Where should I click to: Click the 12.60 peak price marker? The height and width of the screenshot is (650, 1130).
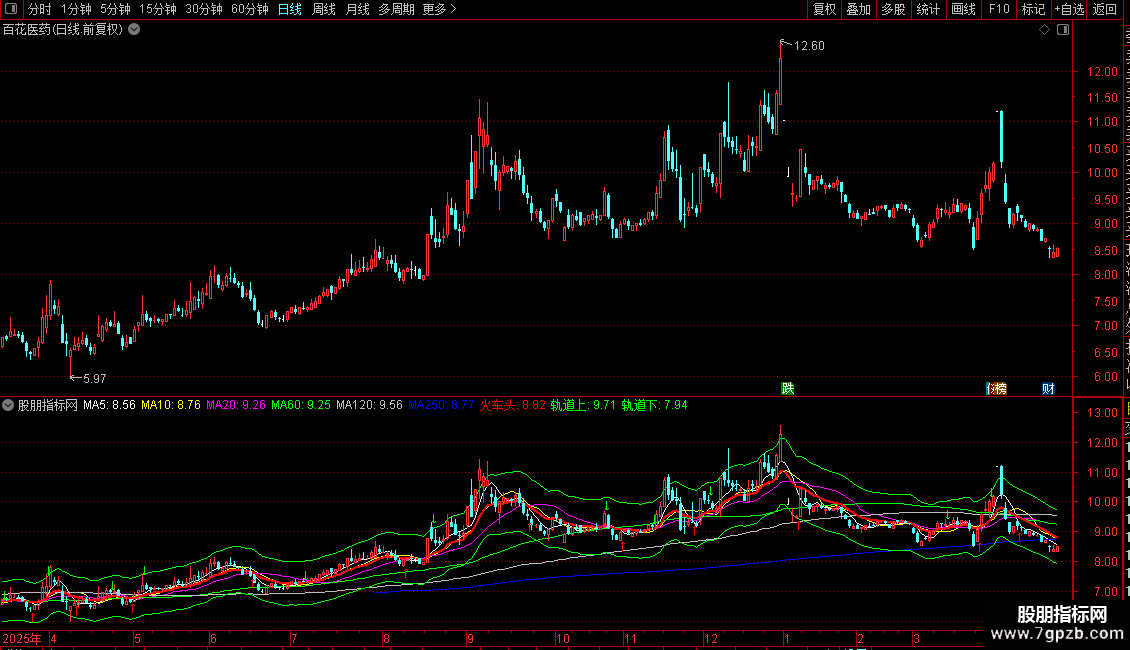[x=809, y=45]
